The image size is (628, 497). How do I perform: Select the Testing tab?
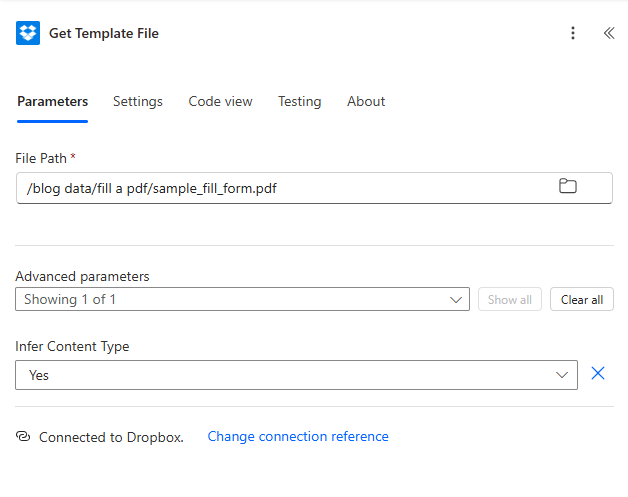coord(299,101)
